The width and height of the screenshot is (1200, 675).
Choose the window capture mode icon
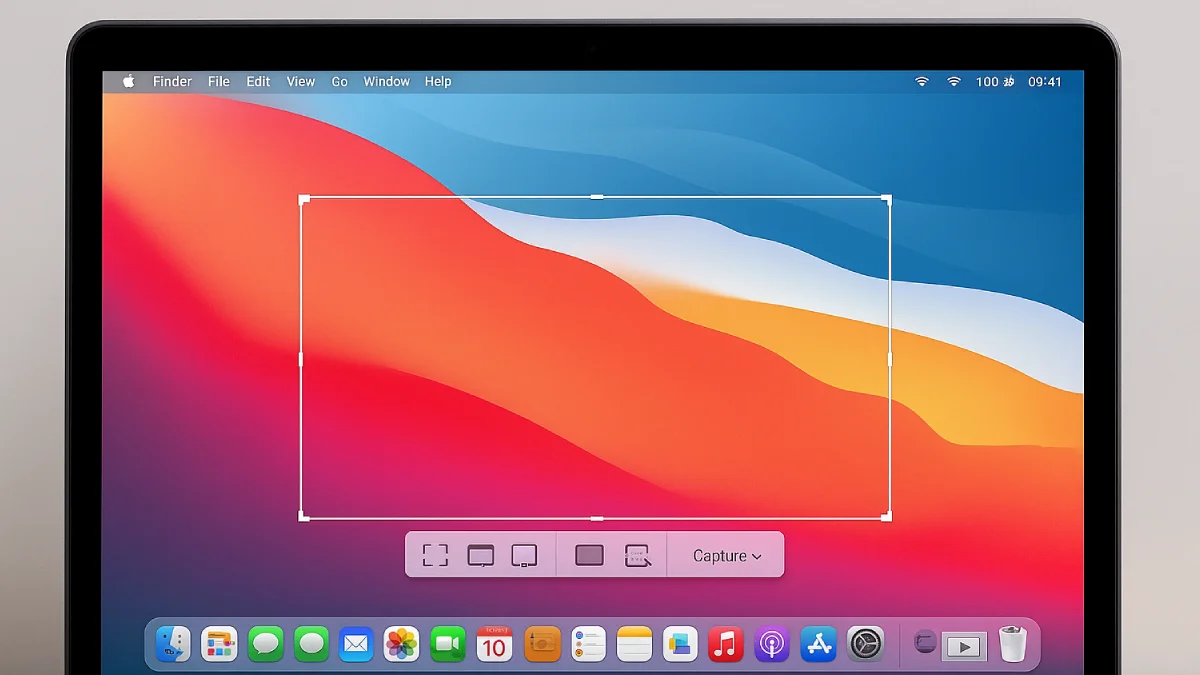click(481, 556)
